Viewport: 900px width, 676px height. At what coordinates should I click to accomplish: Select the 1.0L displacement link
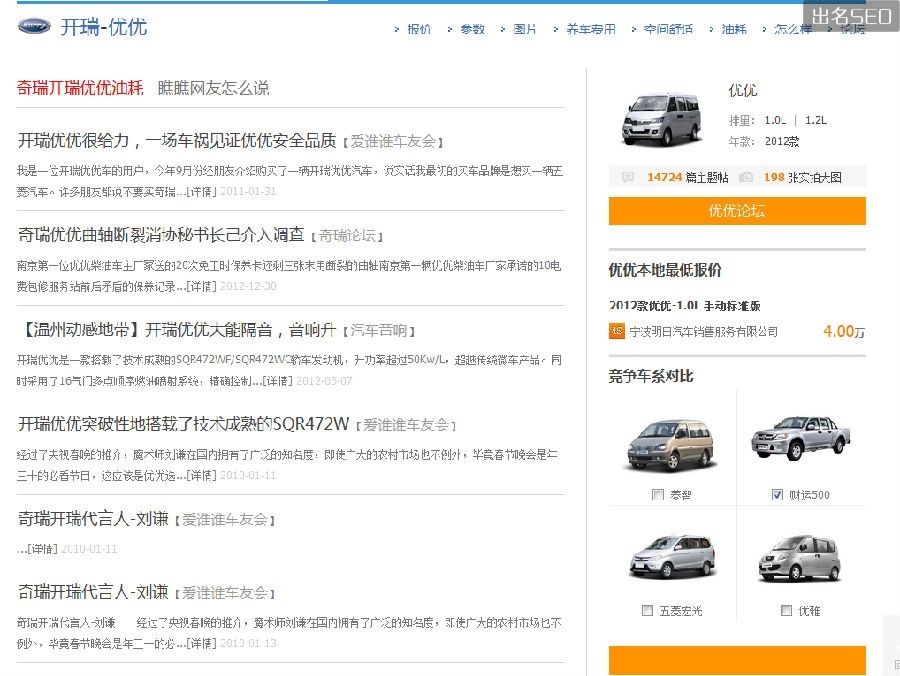click(775, 121)
